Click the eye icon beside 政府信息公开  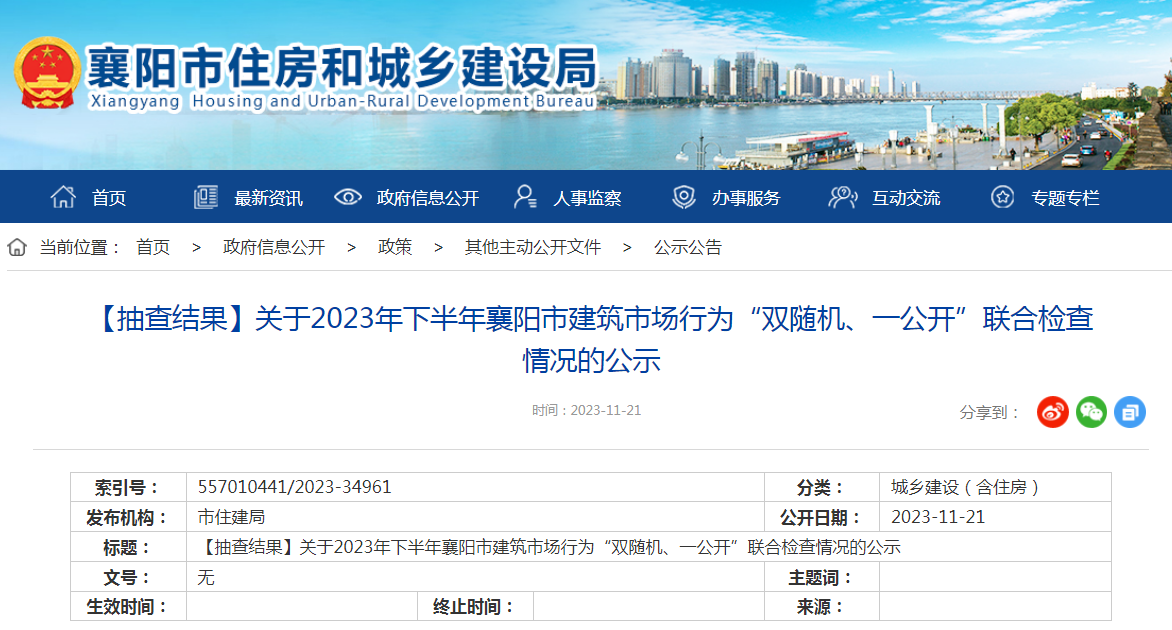click(x=347, y=197)
